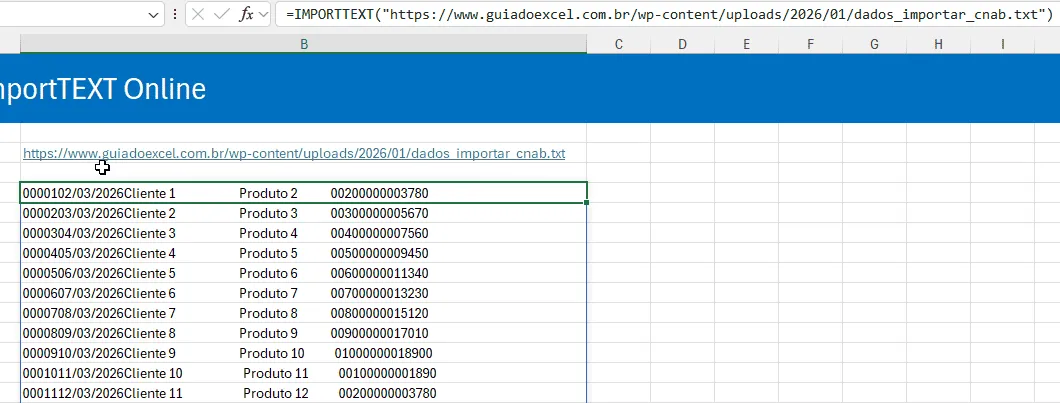Select the cell with Cliente 5 Produto 6

(304, 273)
